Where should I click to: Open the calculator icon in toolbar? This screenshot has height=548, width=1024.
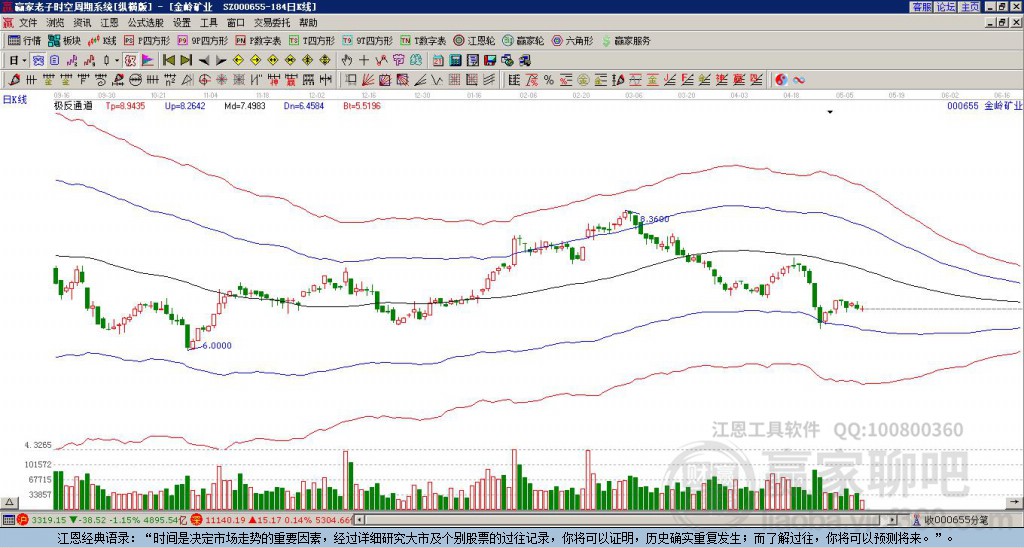point(455,61)
